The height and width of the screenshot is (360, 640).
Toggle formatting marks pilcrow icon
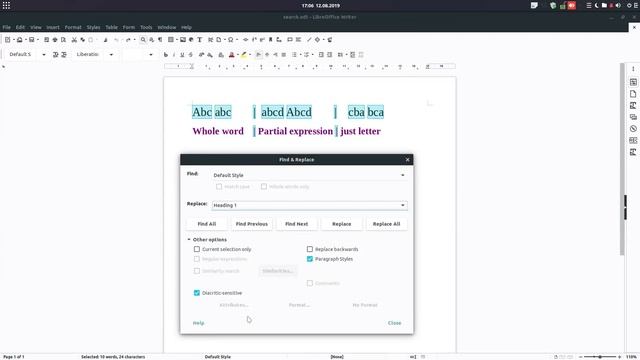(x=160, y=40)
